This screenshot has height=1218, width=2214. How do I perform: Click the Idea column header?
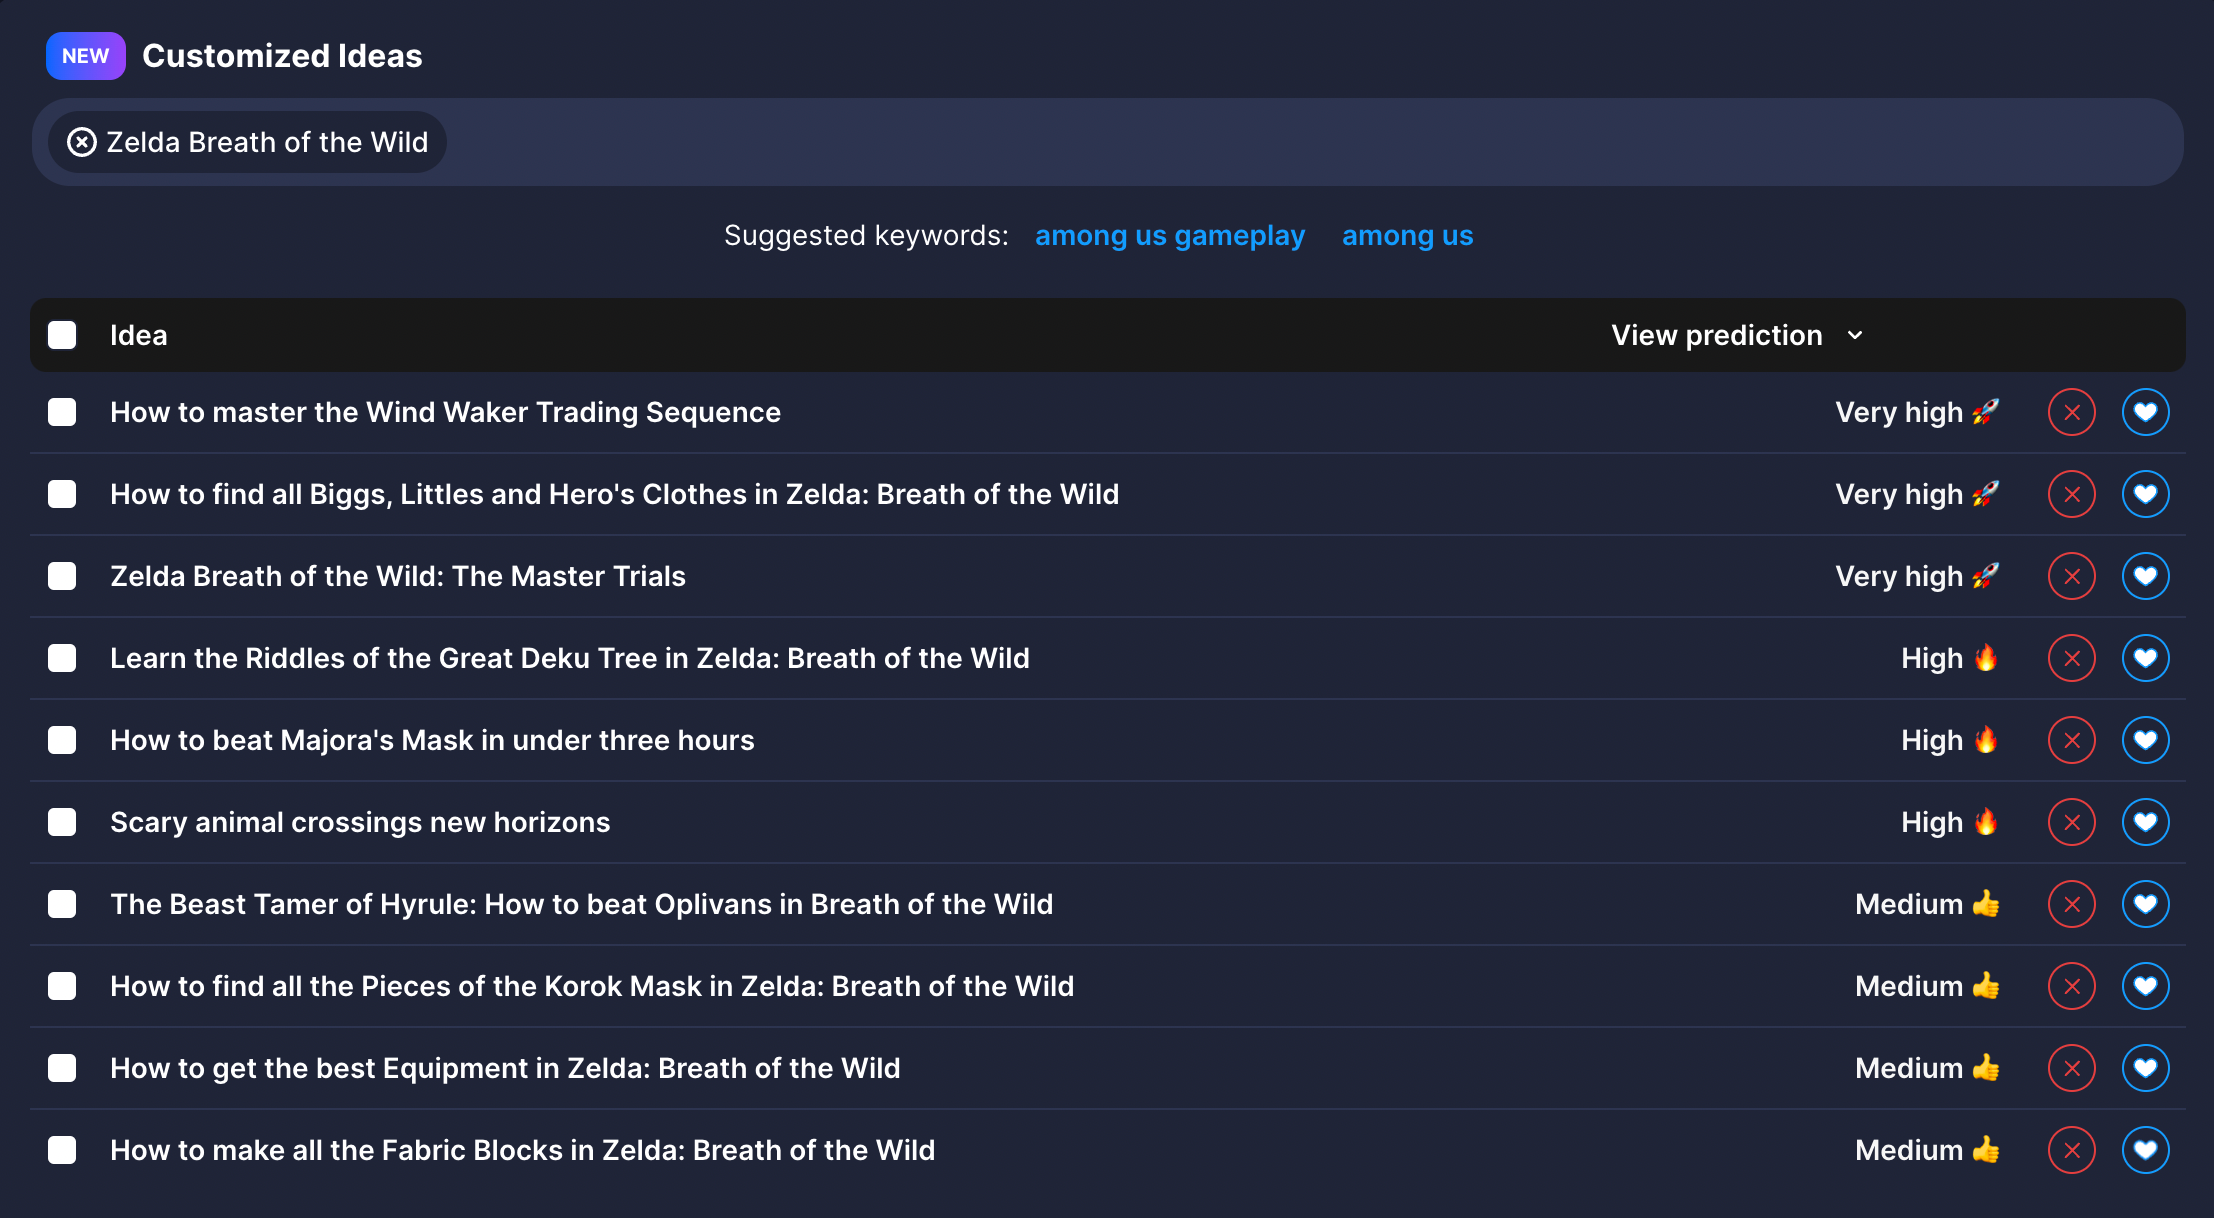(x=139, y=335)
